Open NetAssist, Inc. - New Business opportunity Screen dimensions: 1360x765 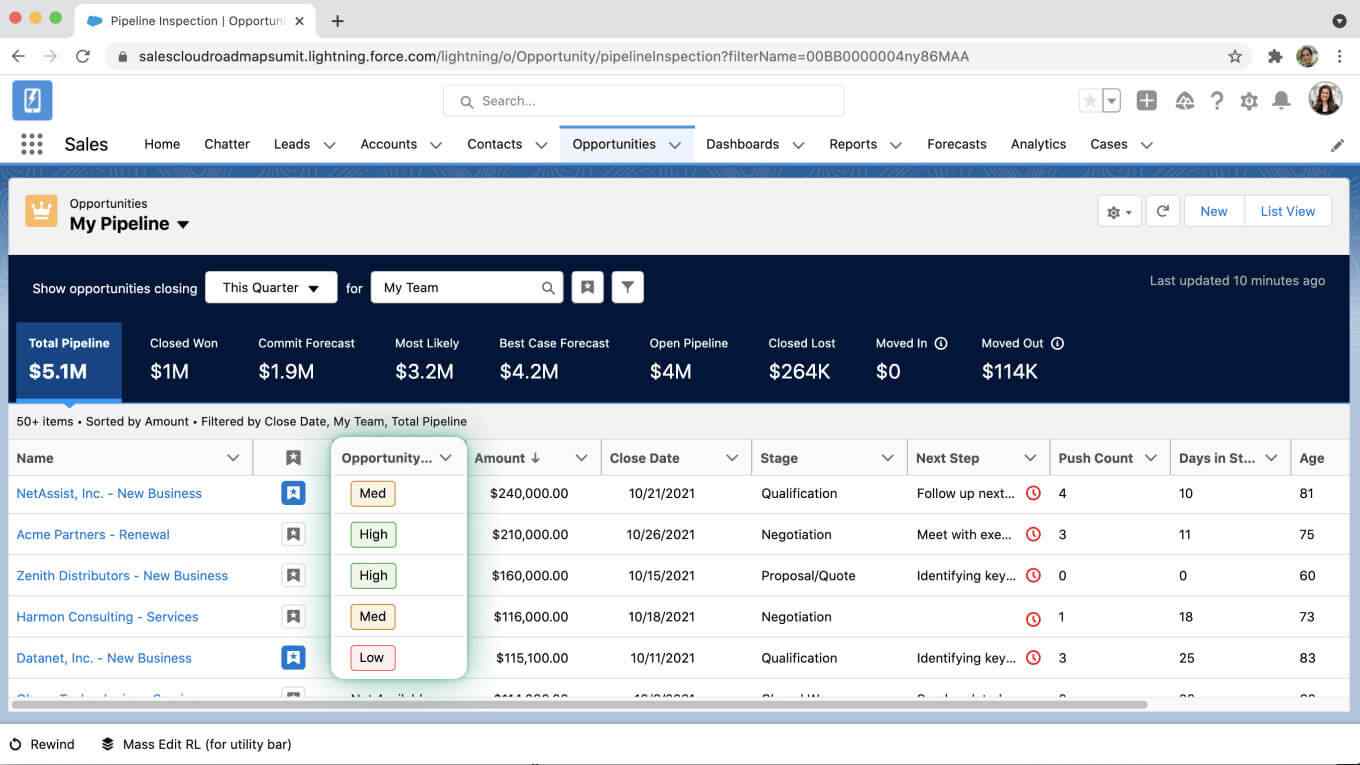coord(109,493)
